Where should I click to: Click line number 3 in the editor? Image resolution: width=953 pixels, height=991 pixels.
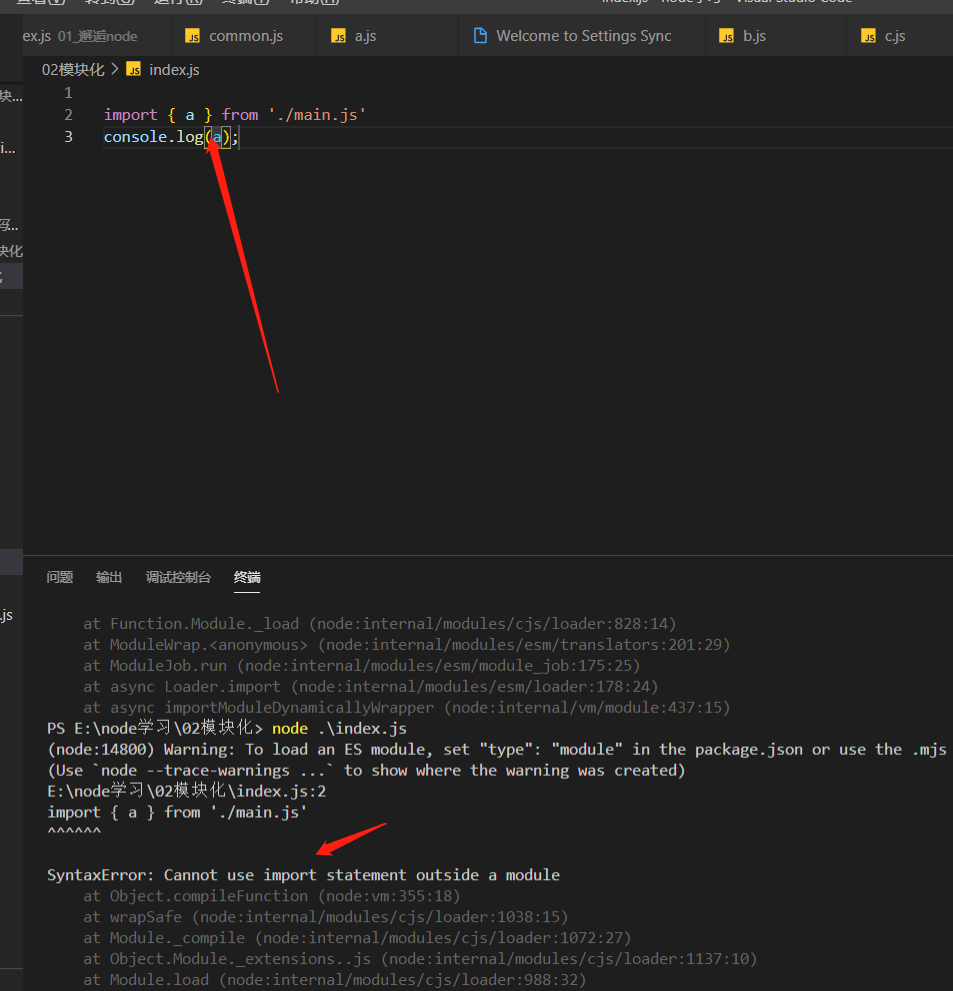point(67,136)
